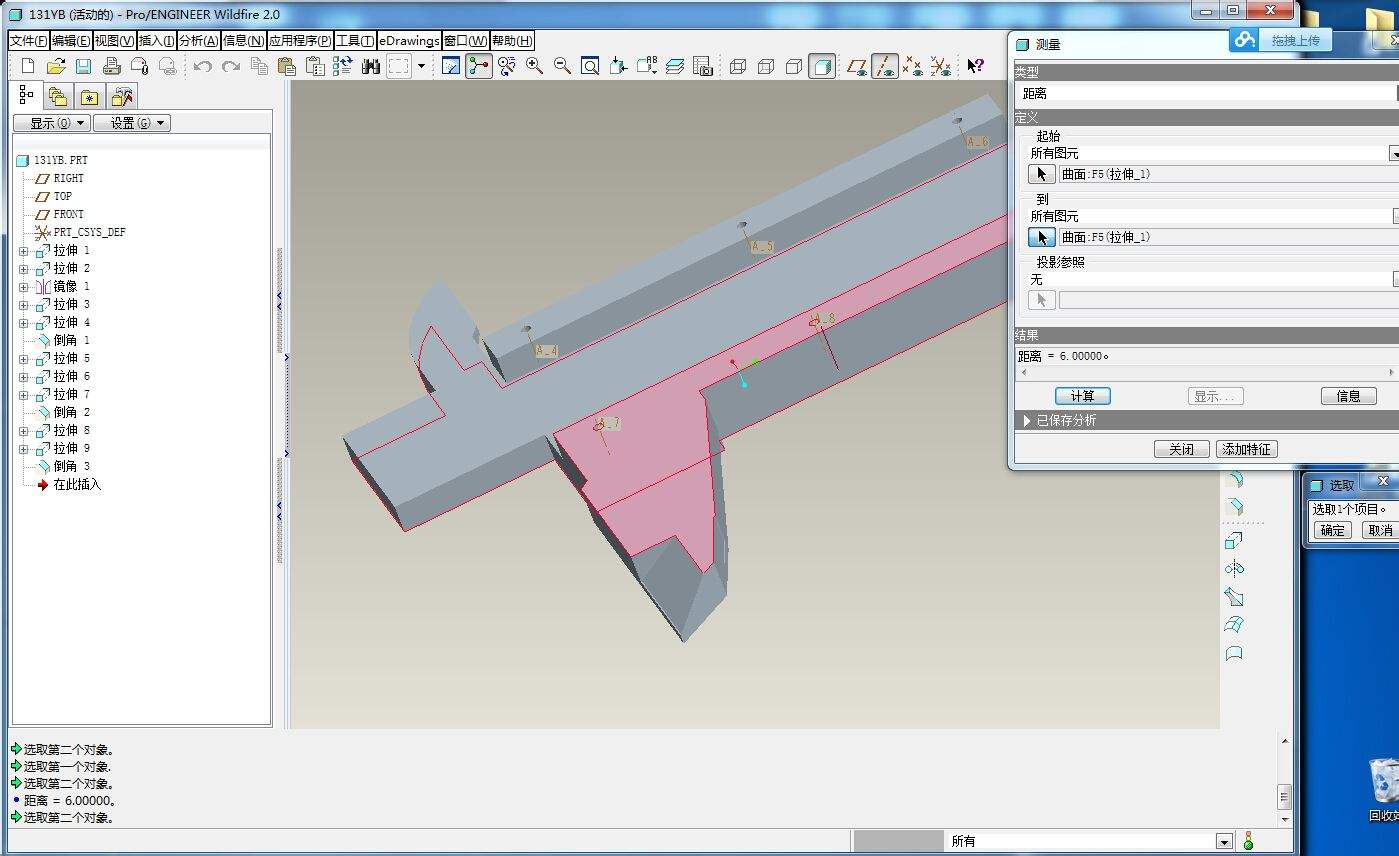Click the Undo arrow in toolbar

click(203, 66)
